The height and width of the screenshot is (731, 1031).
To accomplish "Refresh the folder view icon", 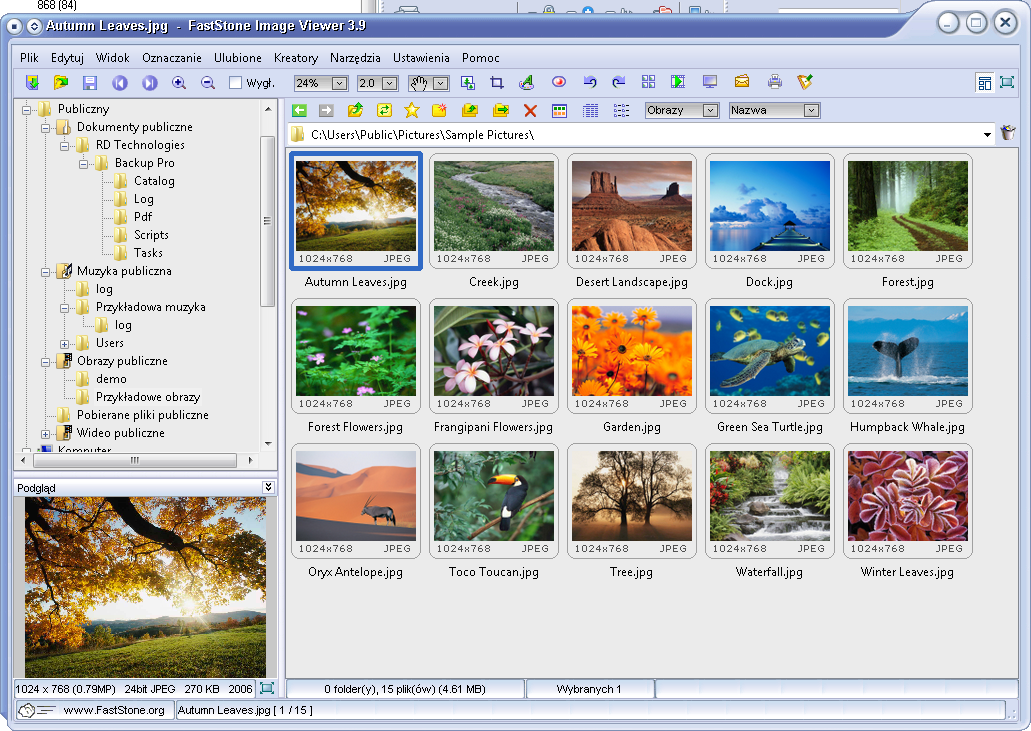I will coord(384,110).
